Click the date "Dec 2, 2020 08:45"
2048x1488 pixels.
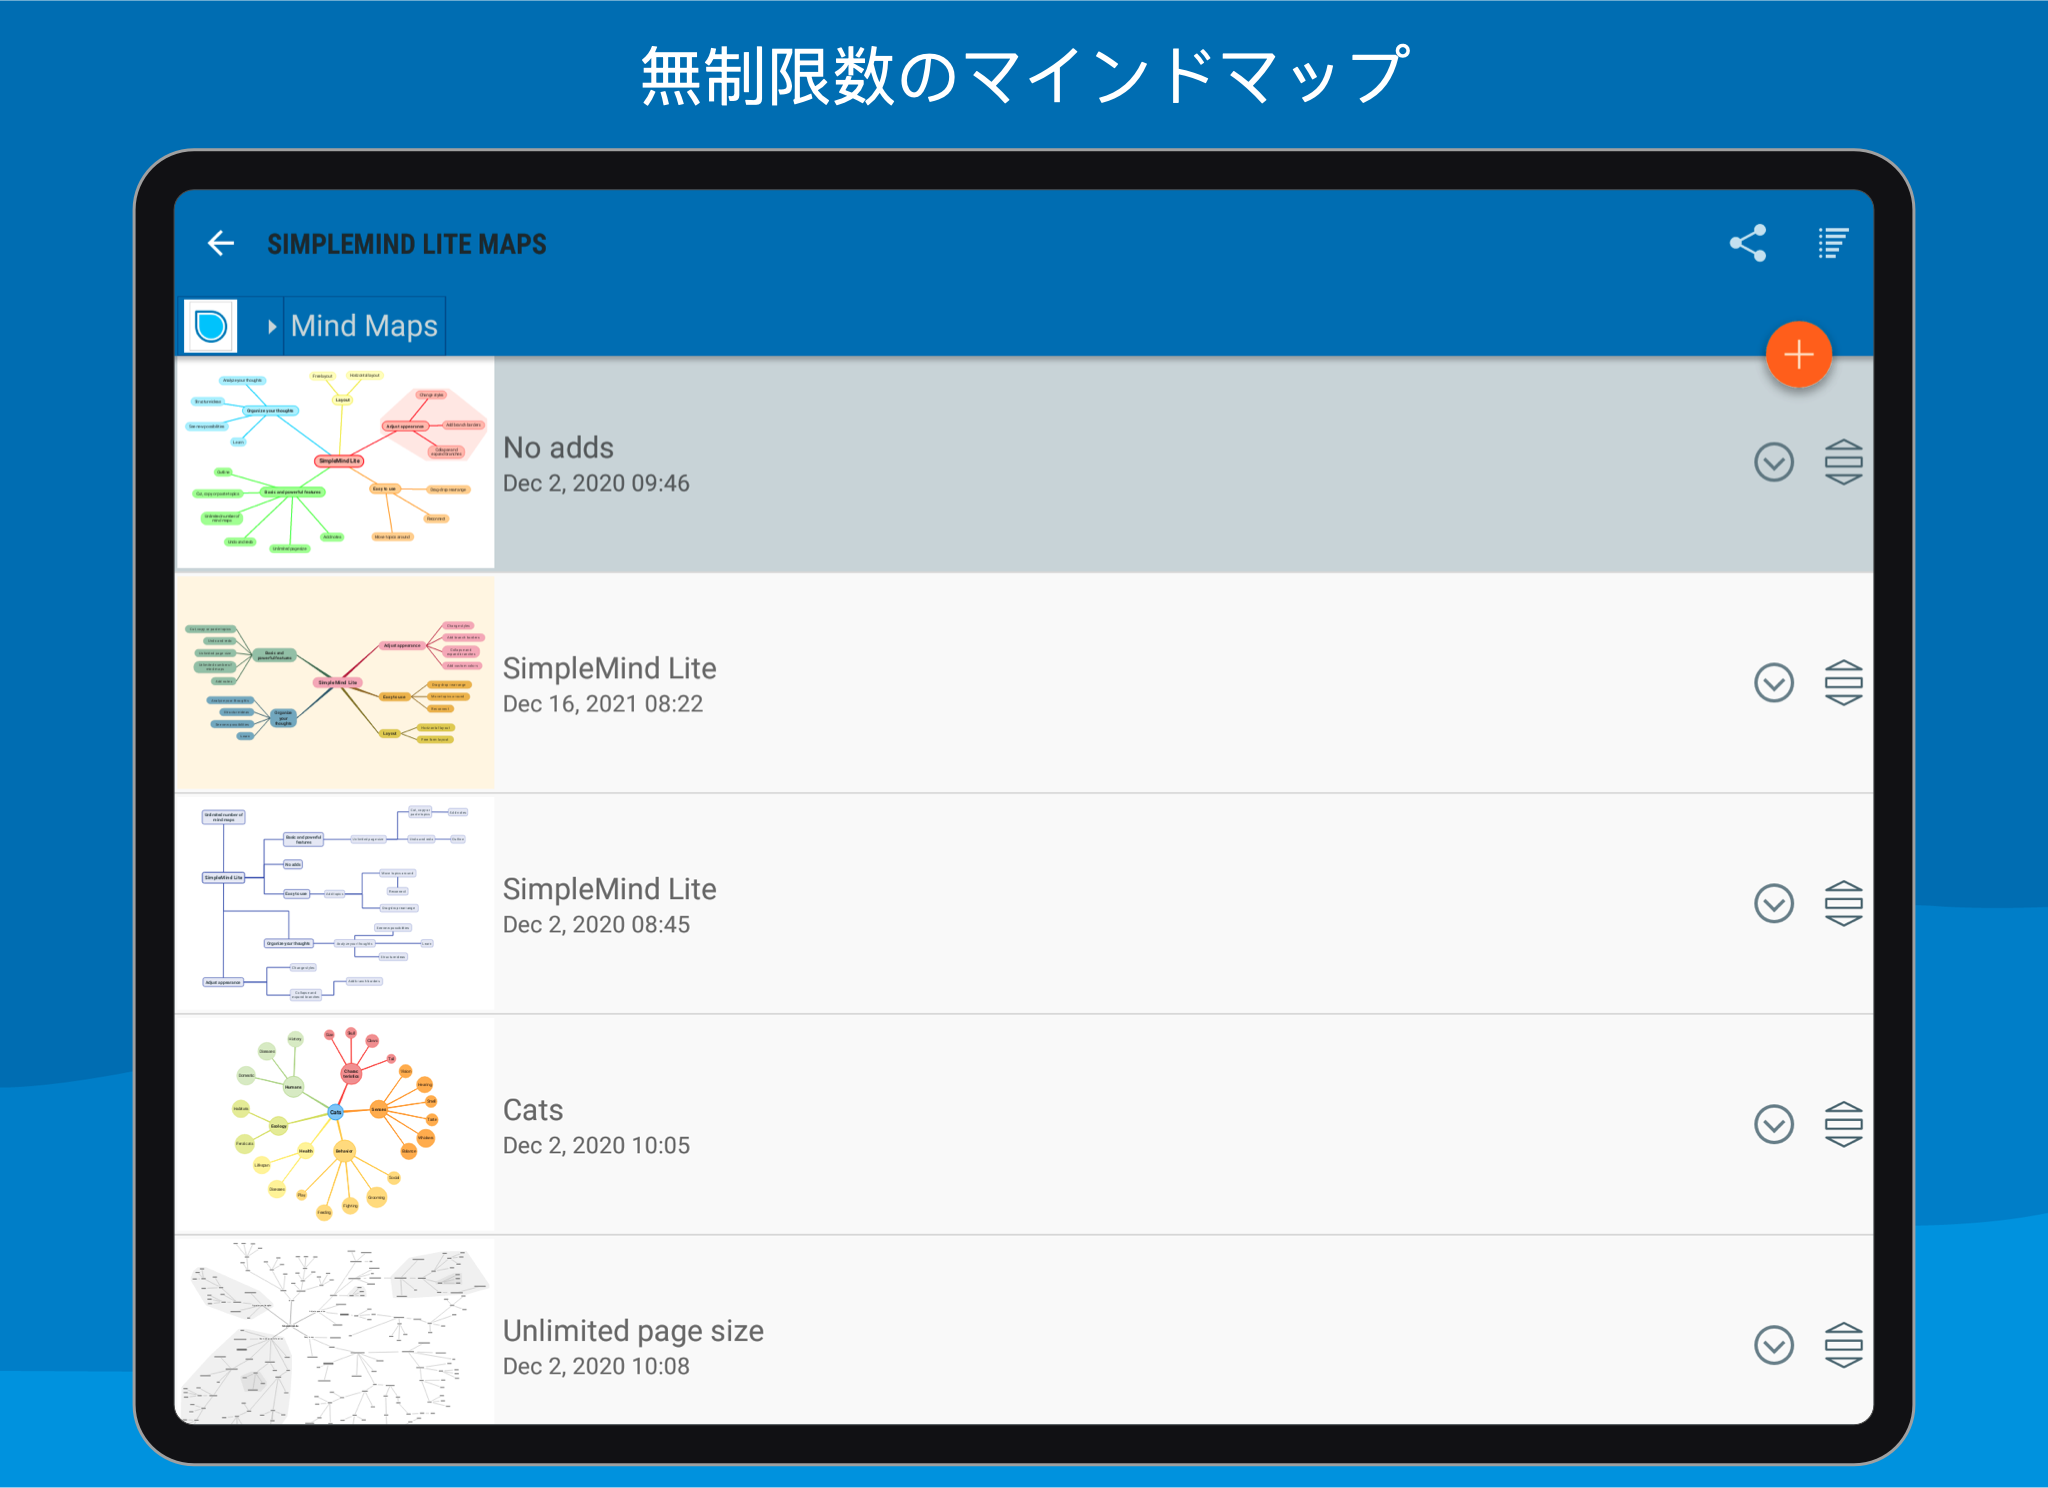(x=596, y=925)
